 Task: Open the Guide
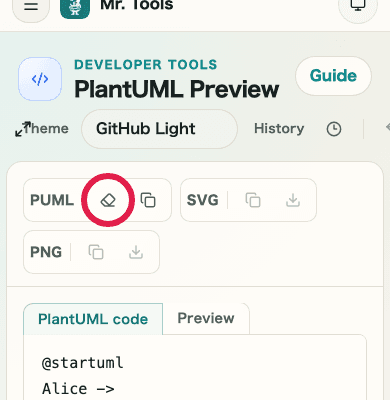click(333, 76)
